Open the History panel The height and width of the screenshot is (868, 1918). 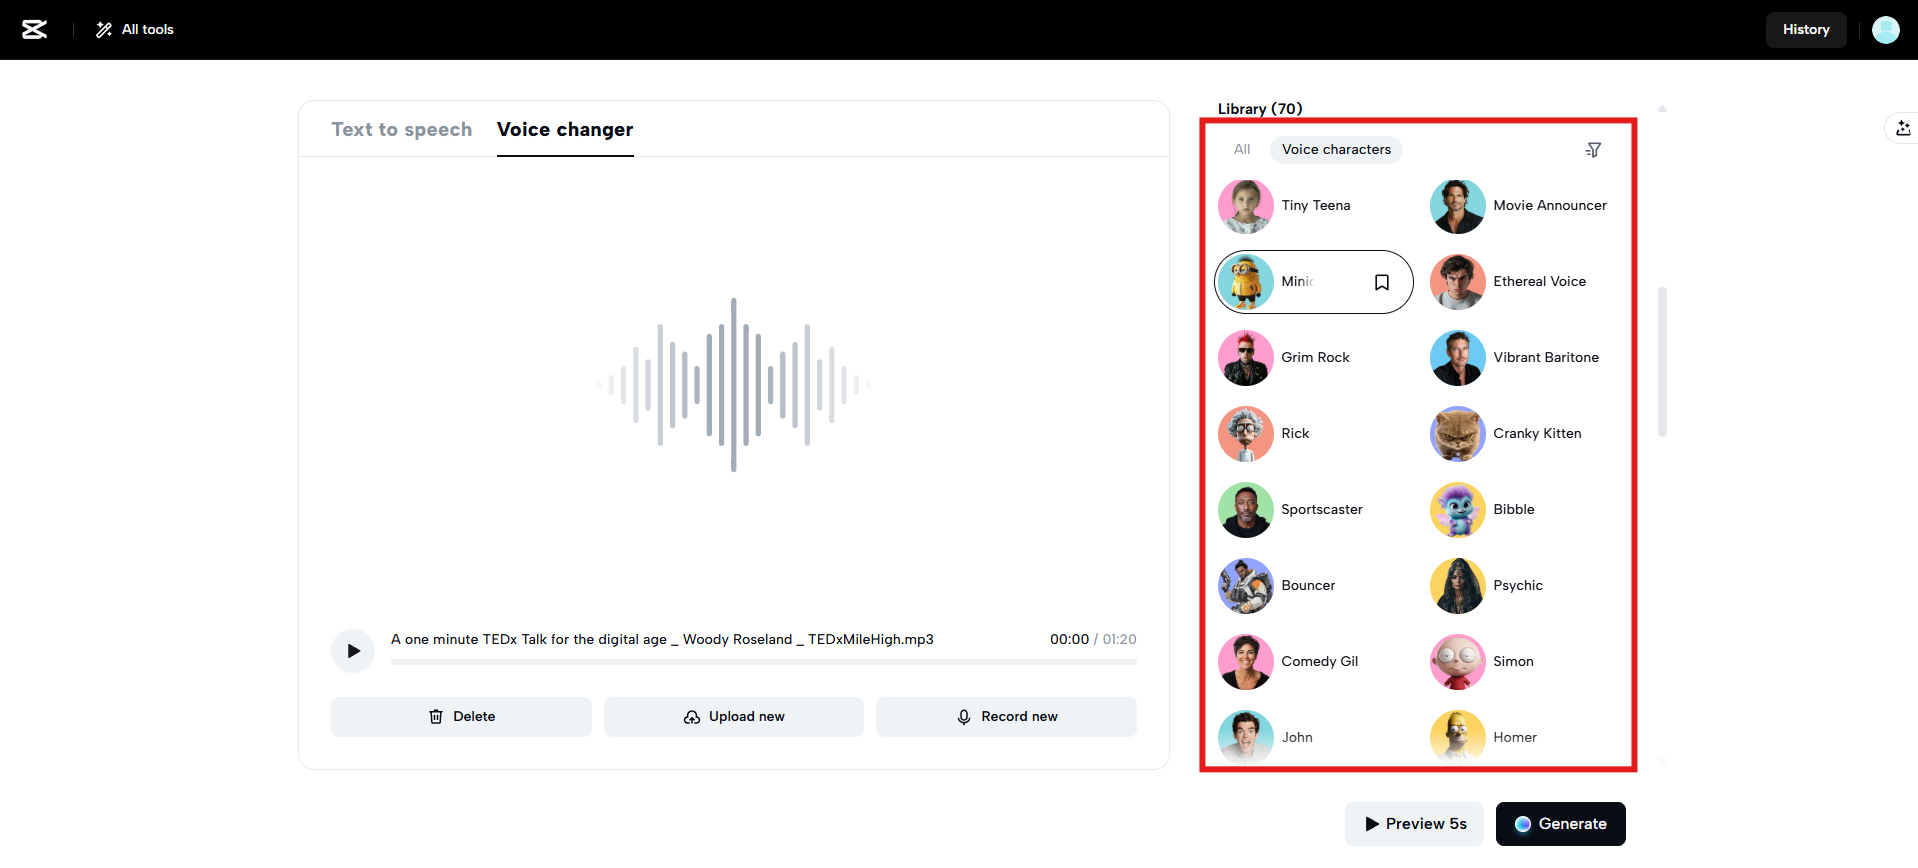[1805, 30]
